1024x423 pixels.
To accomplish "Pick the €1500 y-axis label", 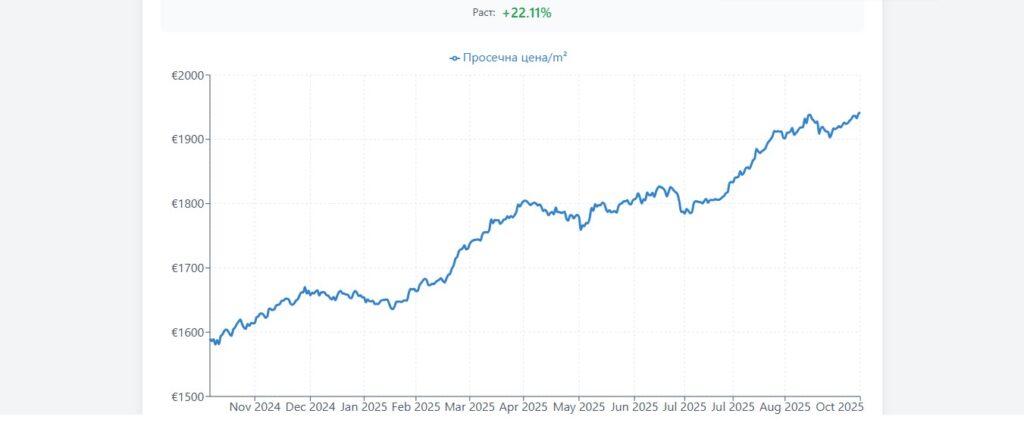I will pos(187,397).
